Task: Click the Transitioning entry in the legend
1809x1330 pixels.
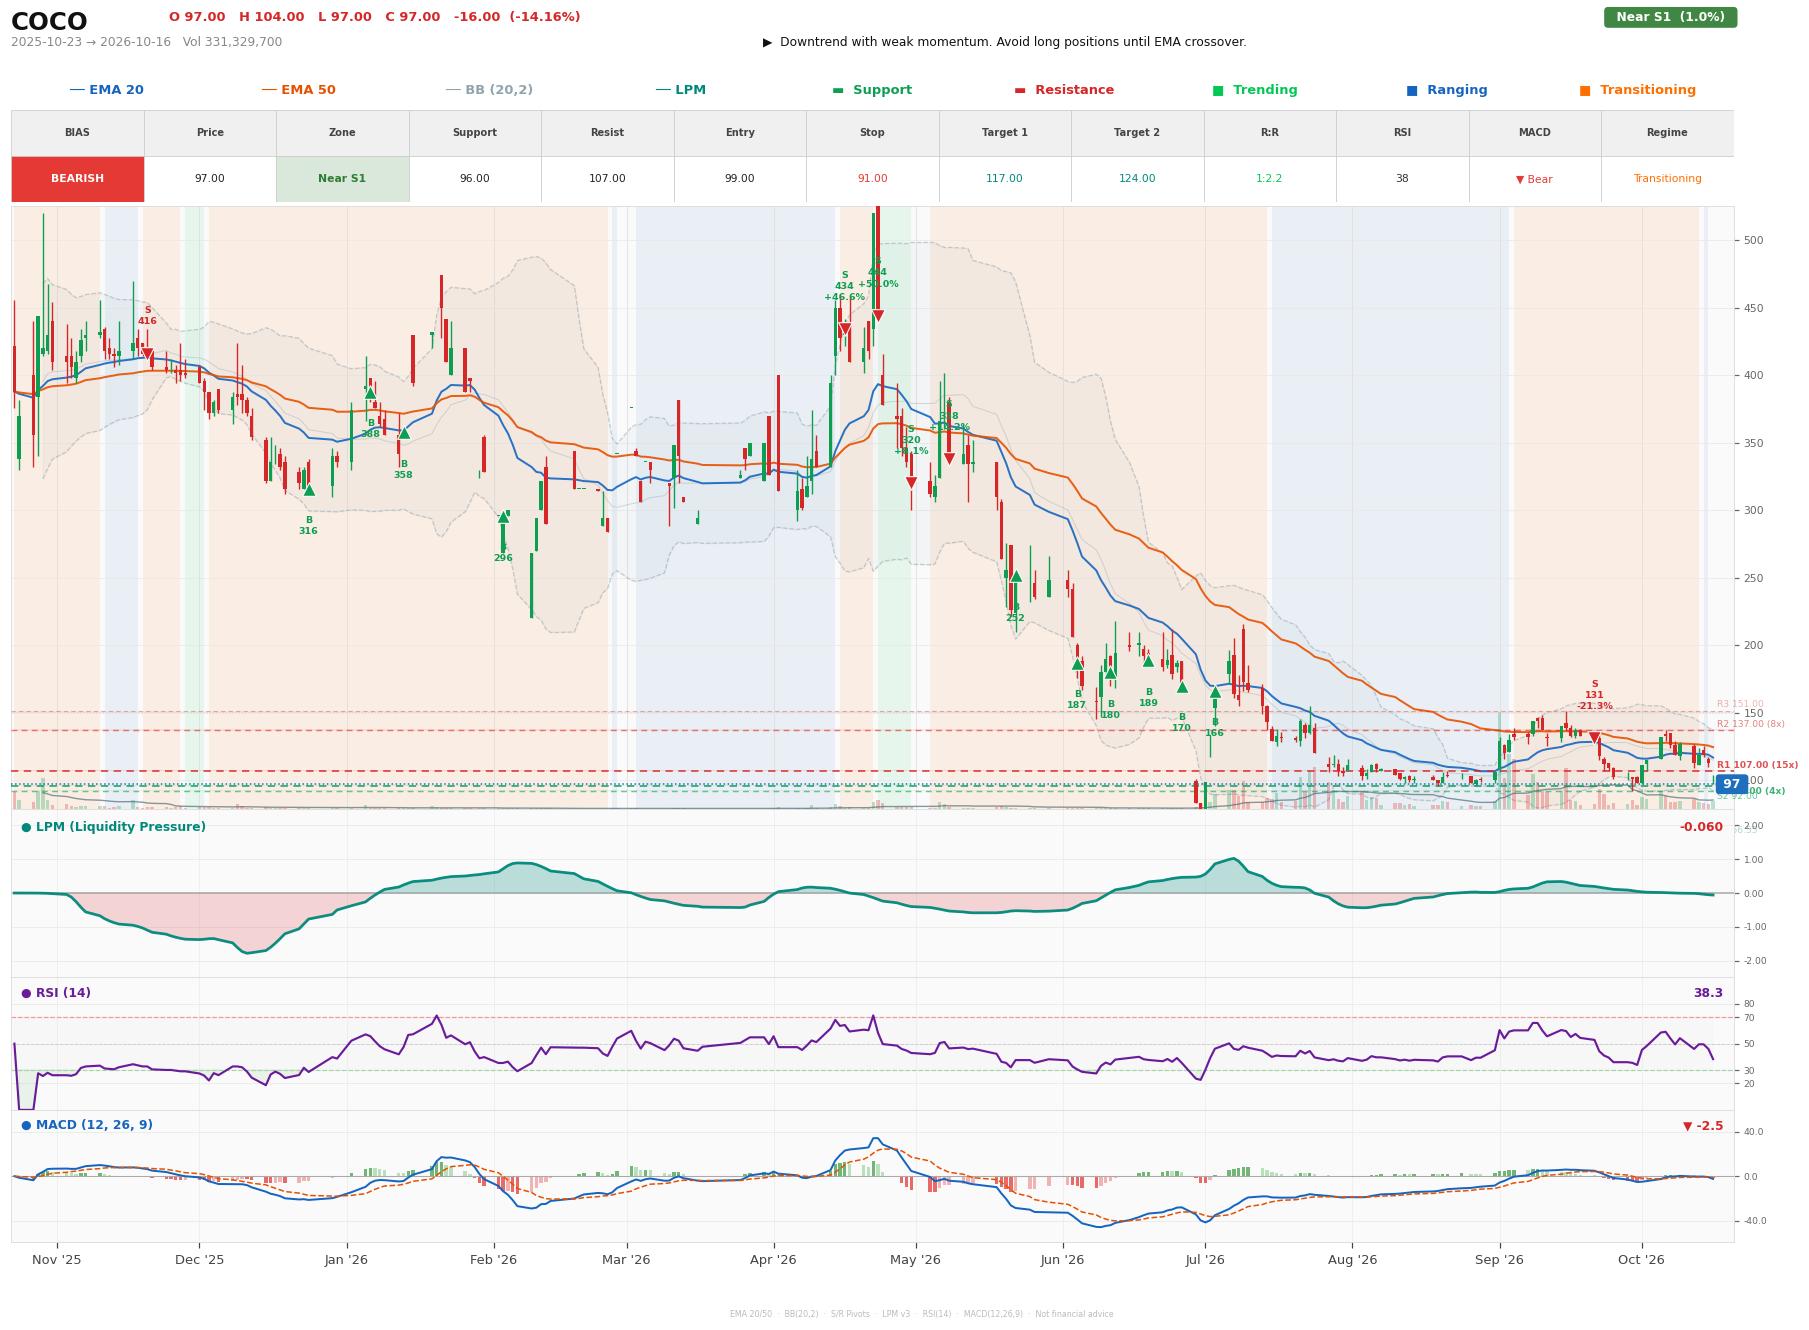Action: tap(1637, 90)
